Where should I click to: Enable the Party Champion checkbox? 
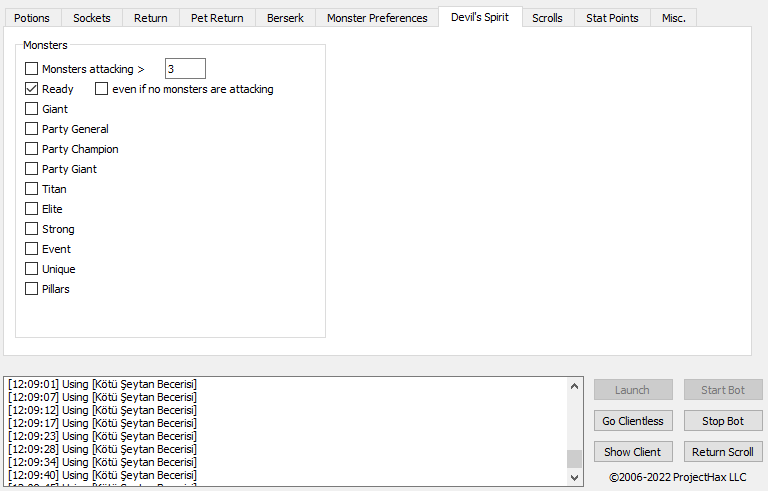point(32,149)
